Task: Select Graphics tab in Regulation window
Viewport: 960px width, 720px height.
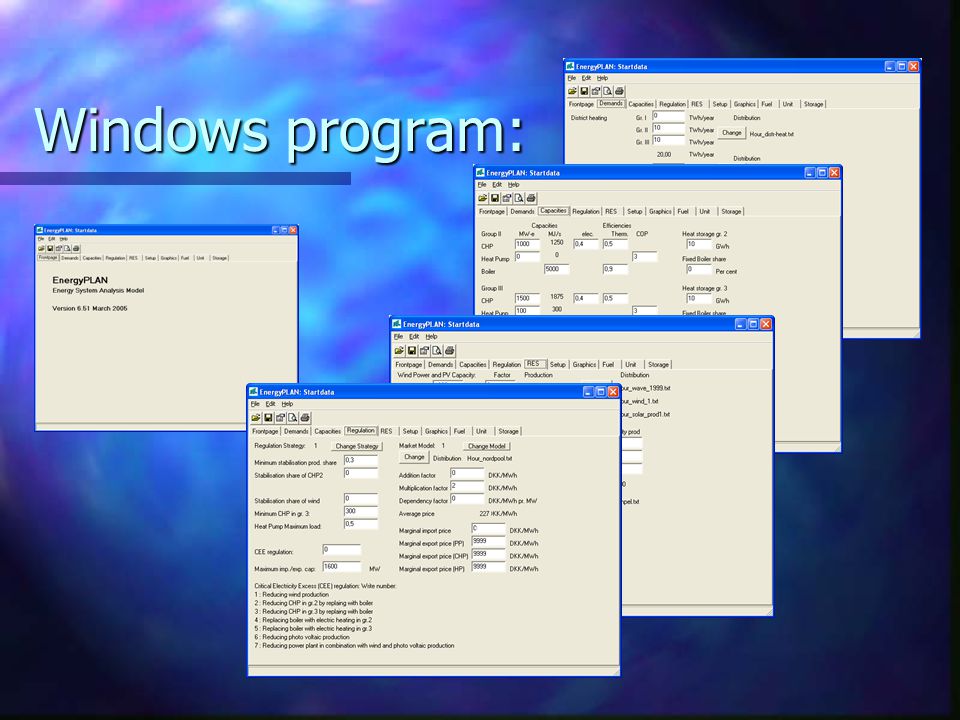Action: 436,431
